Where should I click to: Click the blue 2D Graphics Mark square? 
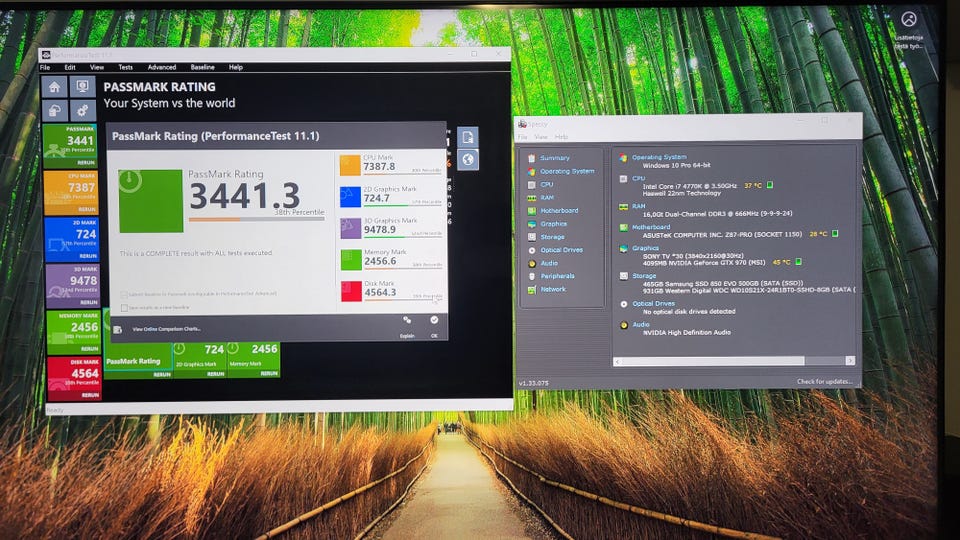(350, 197)
